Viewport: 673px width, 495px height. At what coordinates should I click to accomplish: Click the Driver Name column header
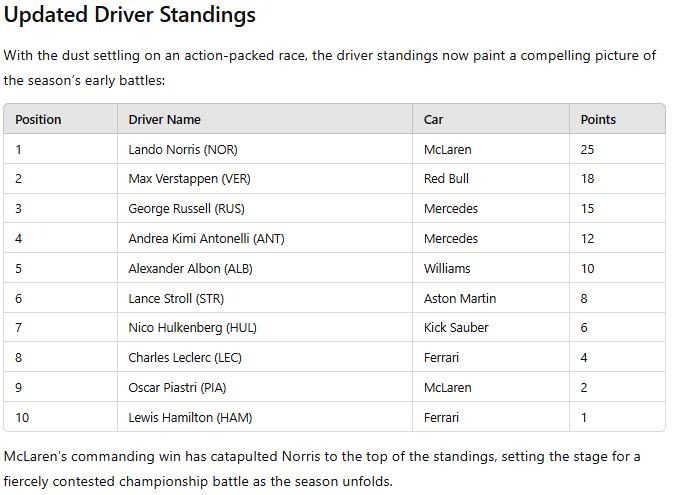pos(164,119)
